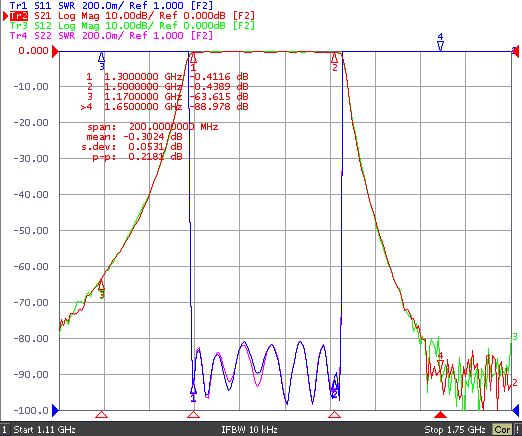
Task: Click channel 1 indicator in status bar
Action: click(4, 429)
